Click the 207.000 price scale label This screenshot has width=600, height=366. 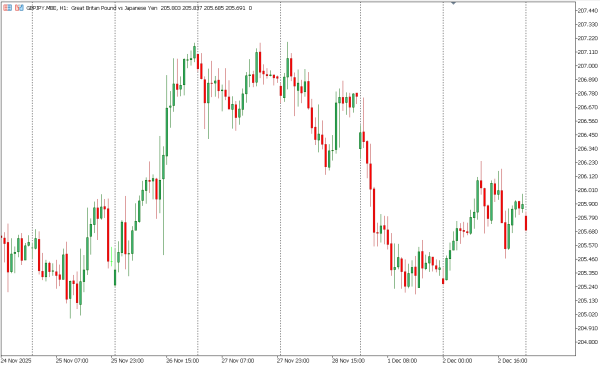pyautogui.click(x=587, y=66)
